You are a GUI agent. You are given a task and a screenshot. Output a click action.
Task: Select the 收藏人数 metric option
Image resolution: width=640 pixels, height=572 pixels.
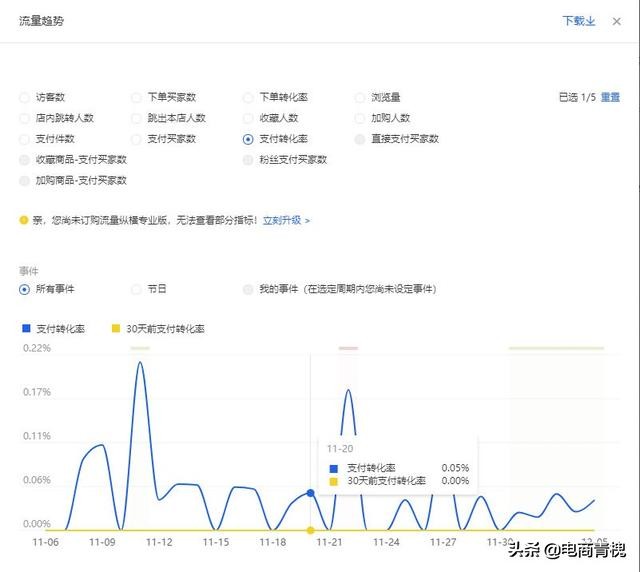[x=248, y=118]
